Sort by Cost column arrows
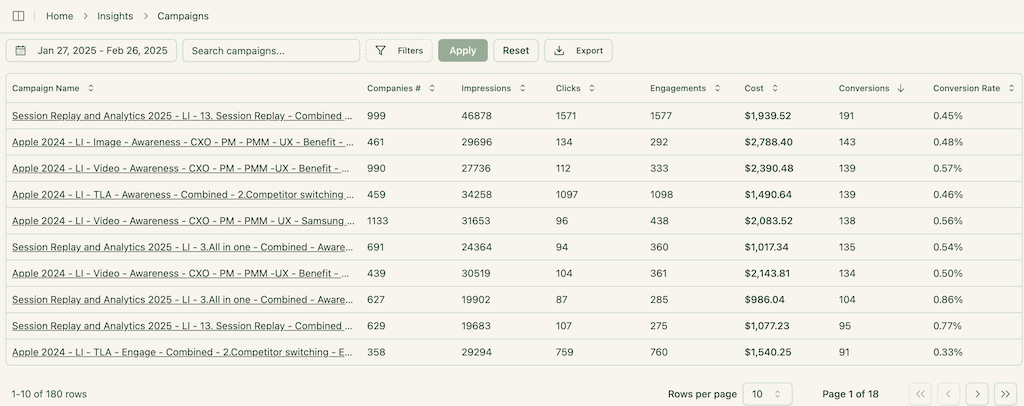Viewport: 1024px width, 406px height. point(775,89)
